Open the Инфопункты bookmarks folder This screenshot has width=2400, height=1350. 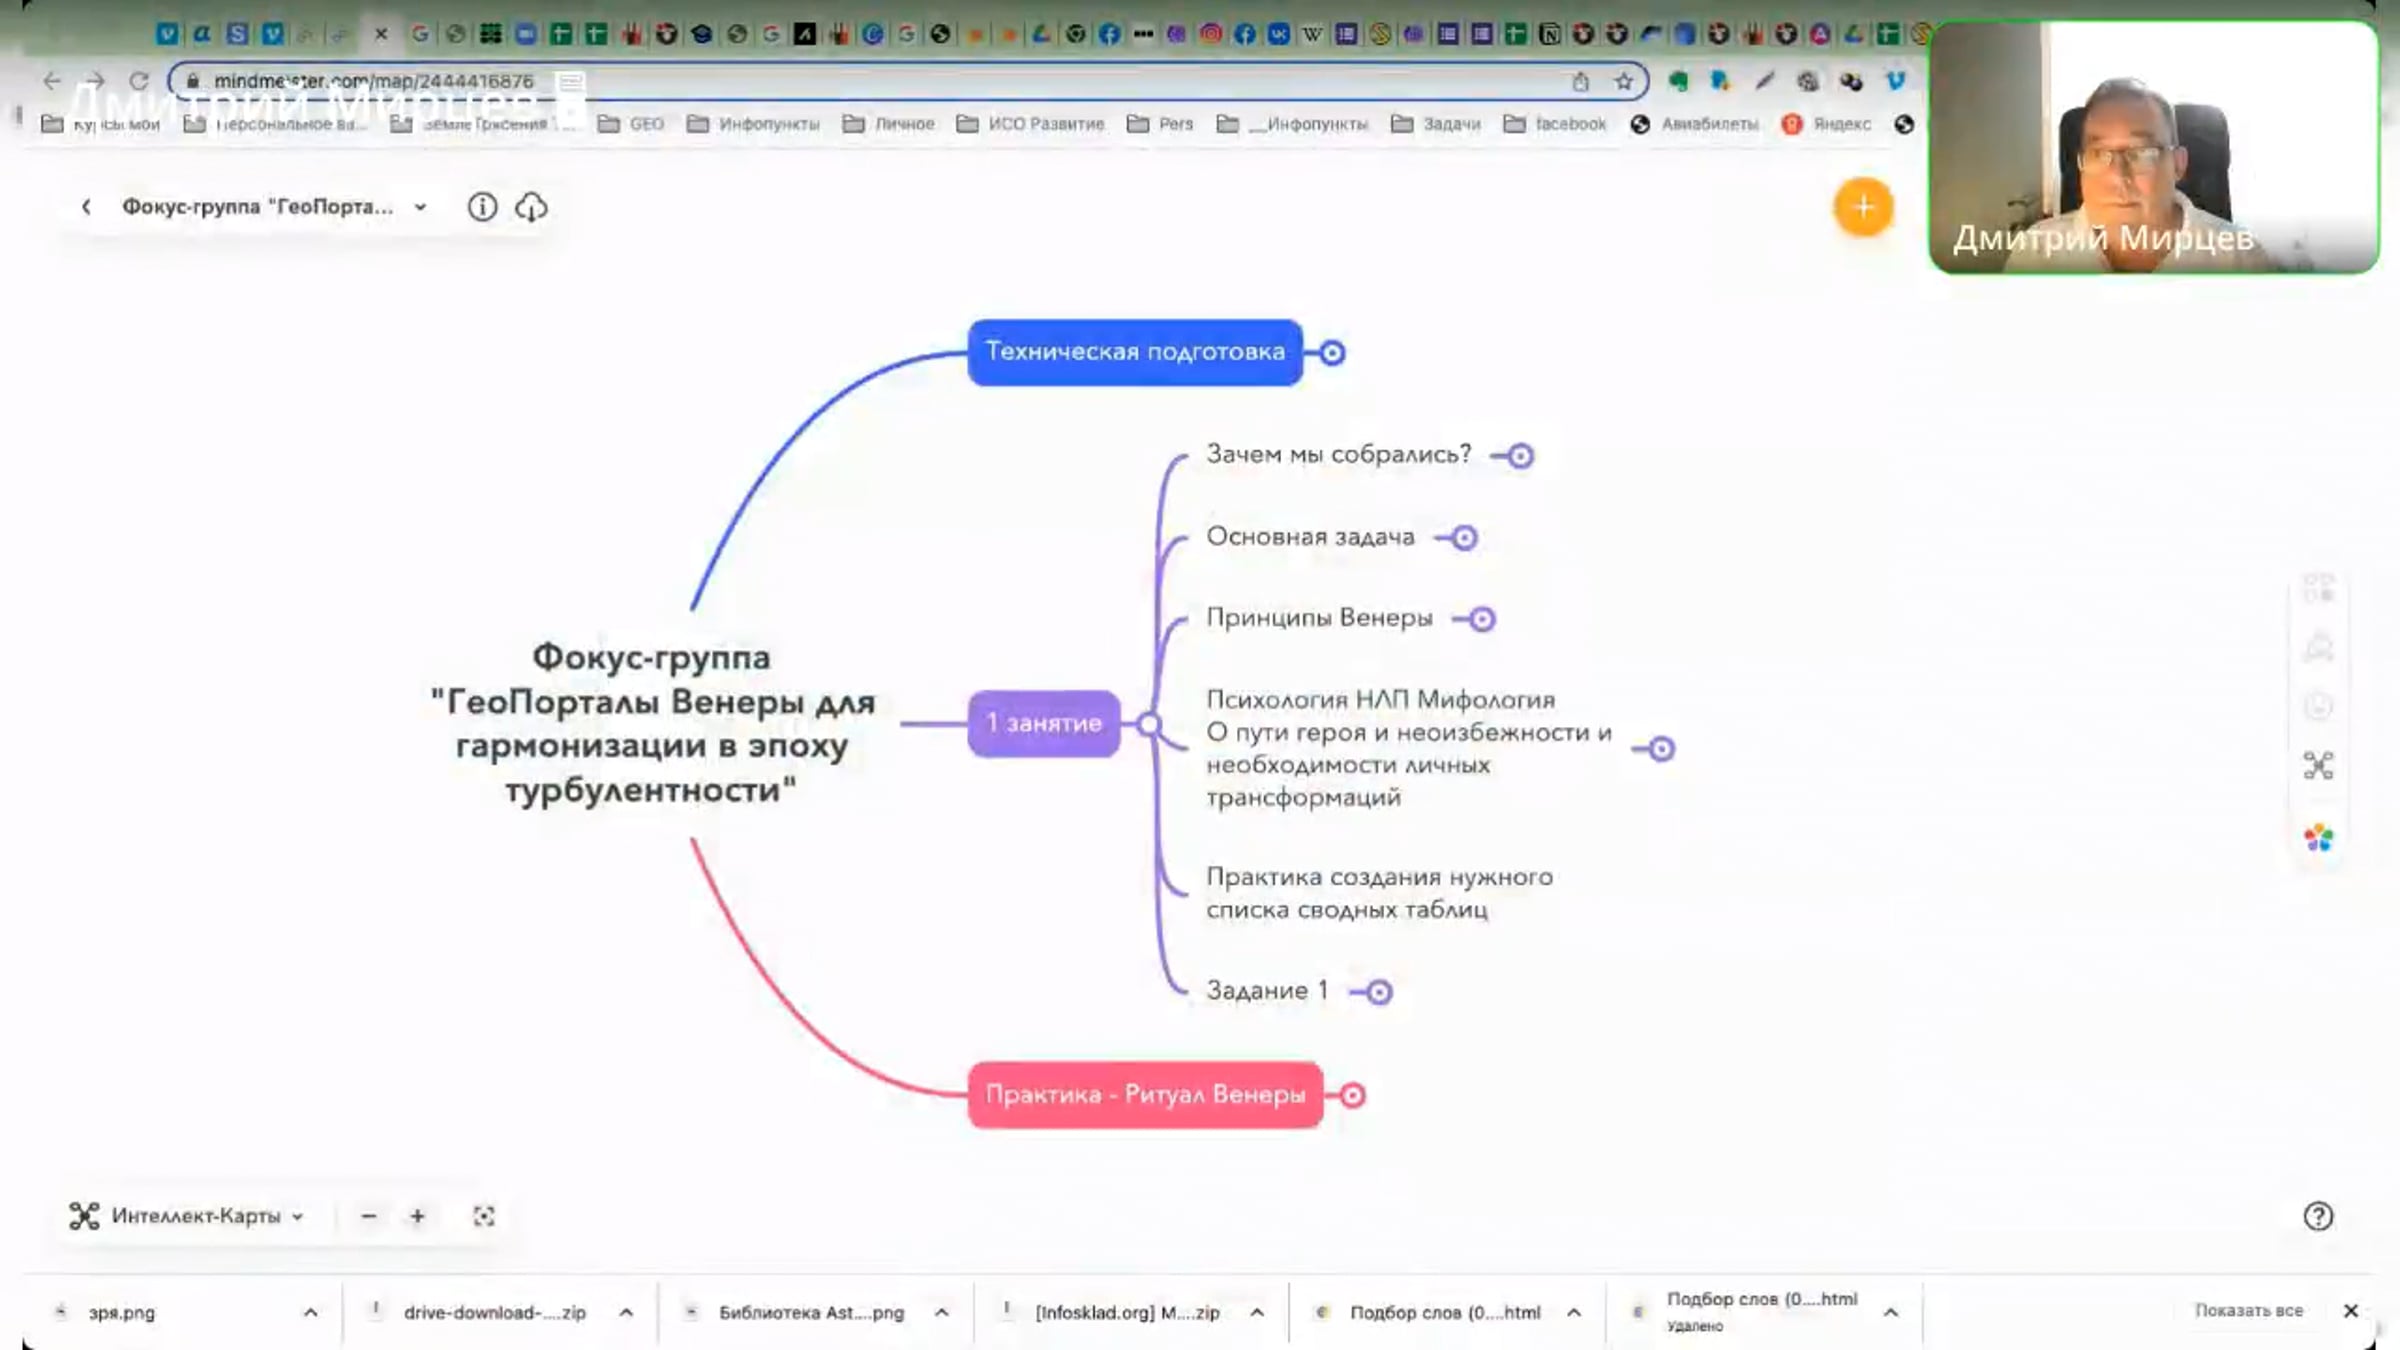(755, 124)
